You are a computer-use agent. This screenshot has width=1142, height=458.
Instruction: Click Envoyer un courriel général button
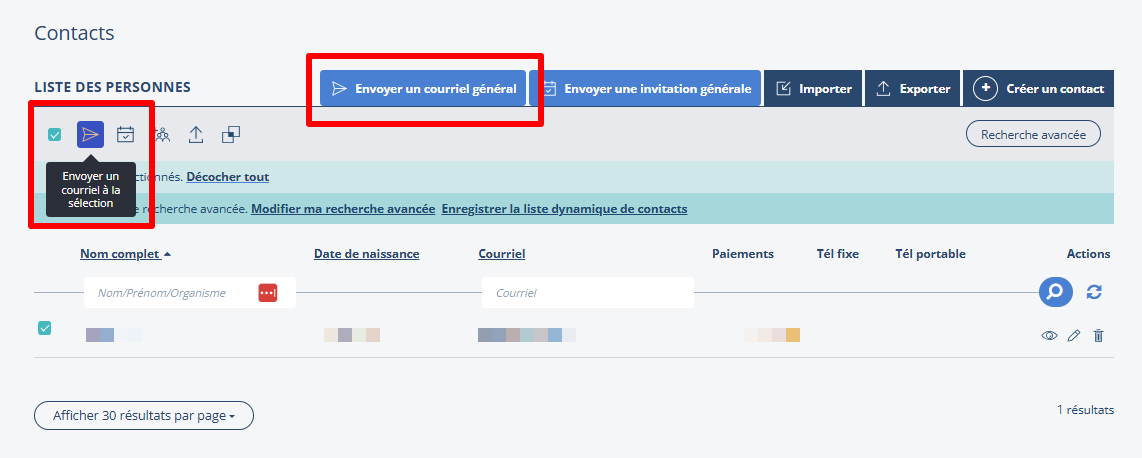click(x=423, y=89)
